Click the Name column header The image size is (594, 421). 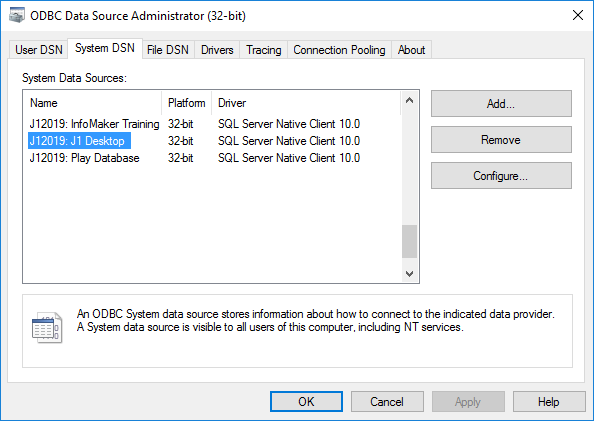92,103
